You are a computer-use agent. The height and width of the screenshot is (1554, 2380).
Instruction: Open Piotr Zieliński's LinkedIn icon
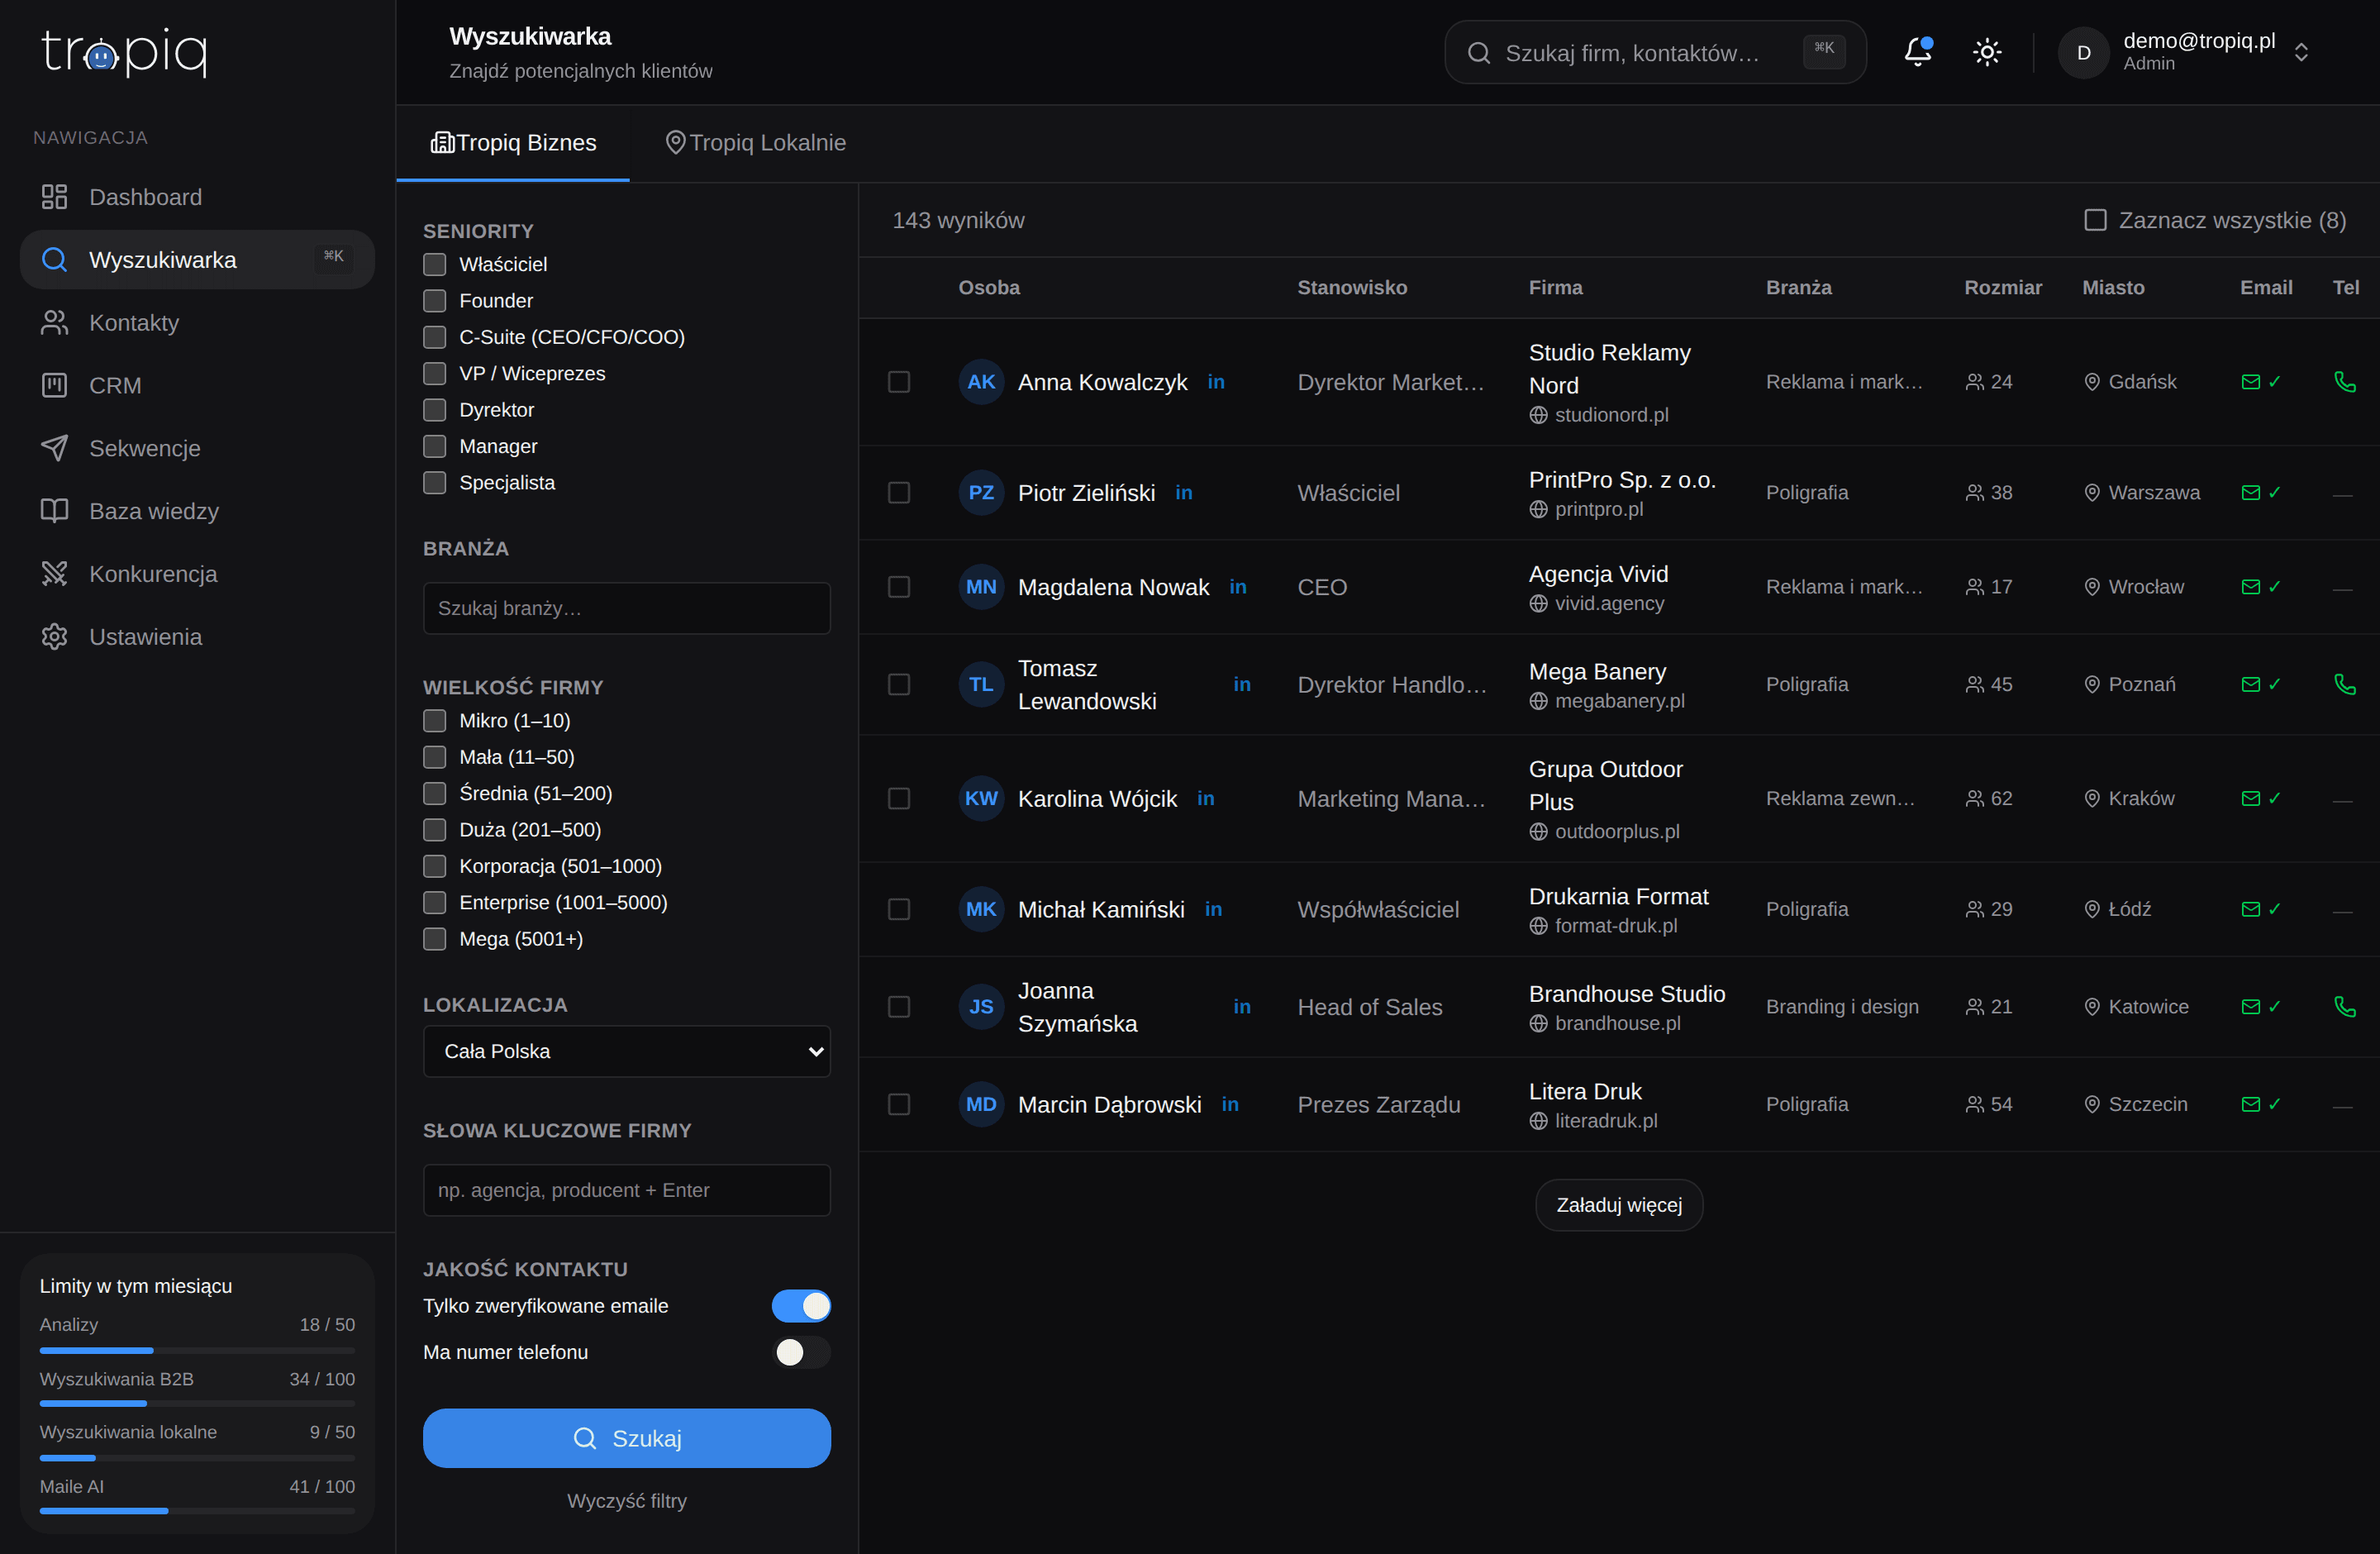coord(1184,493)
